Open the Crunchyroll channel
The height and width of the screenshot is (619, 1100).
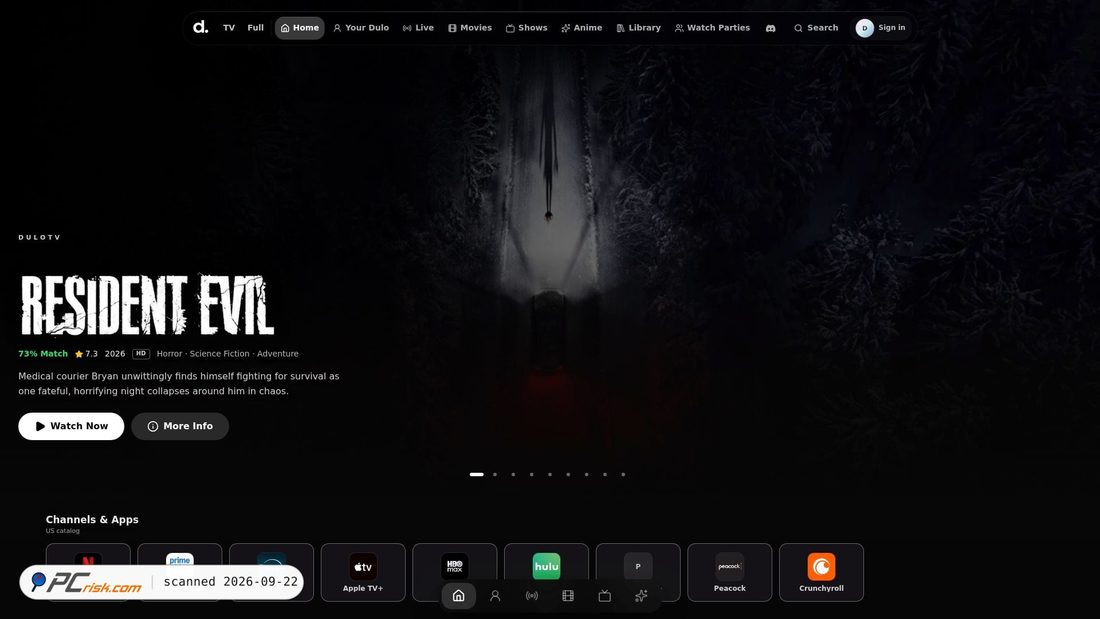click(x=821, y=572)
